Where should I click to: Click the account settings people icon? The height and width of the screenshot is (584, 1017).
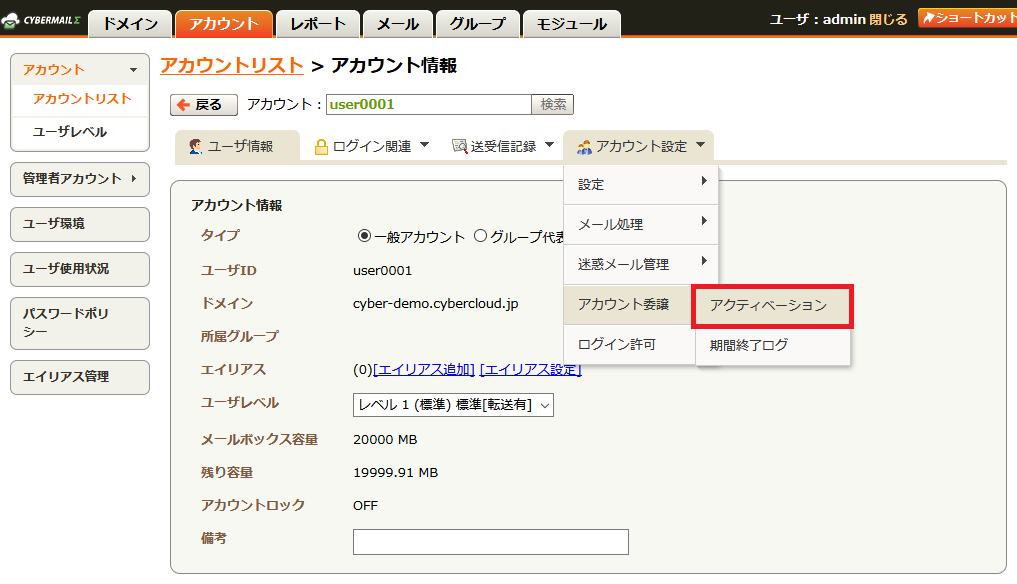584,147
